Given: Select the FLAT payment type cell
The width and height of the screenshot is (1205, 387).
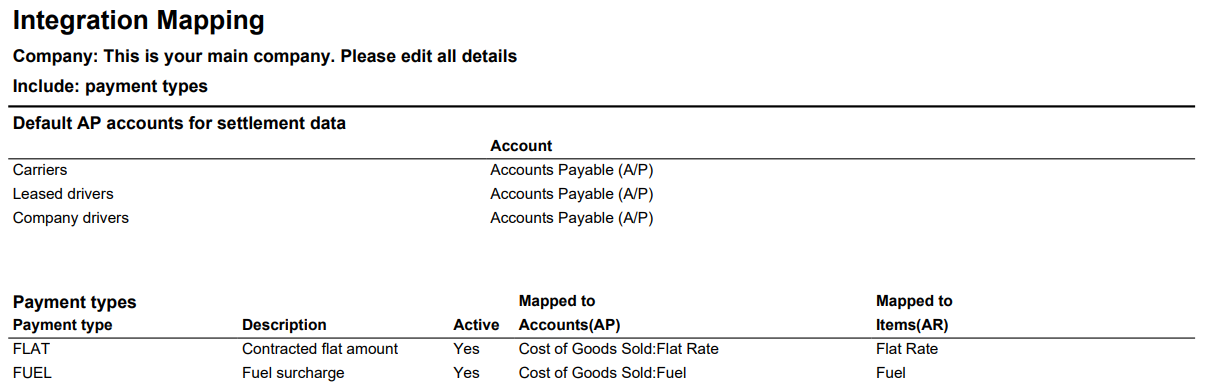Looking at the screenshot, I should [x=31, y=349].
